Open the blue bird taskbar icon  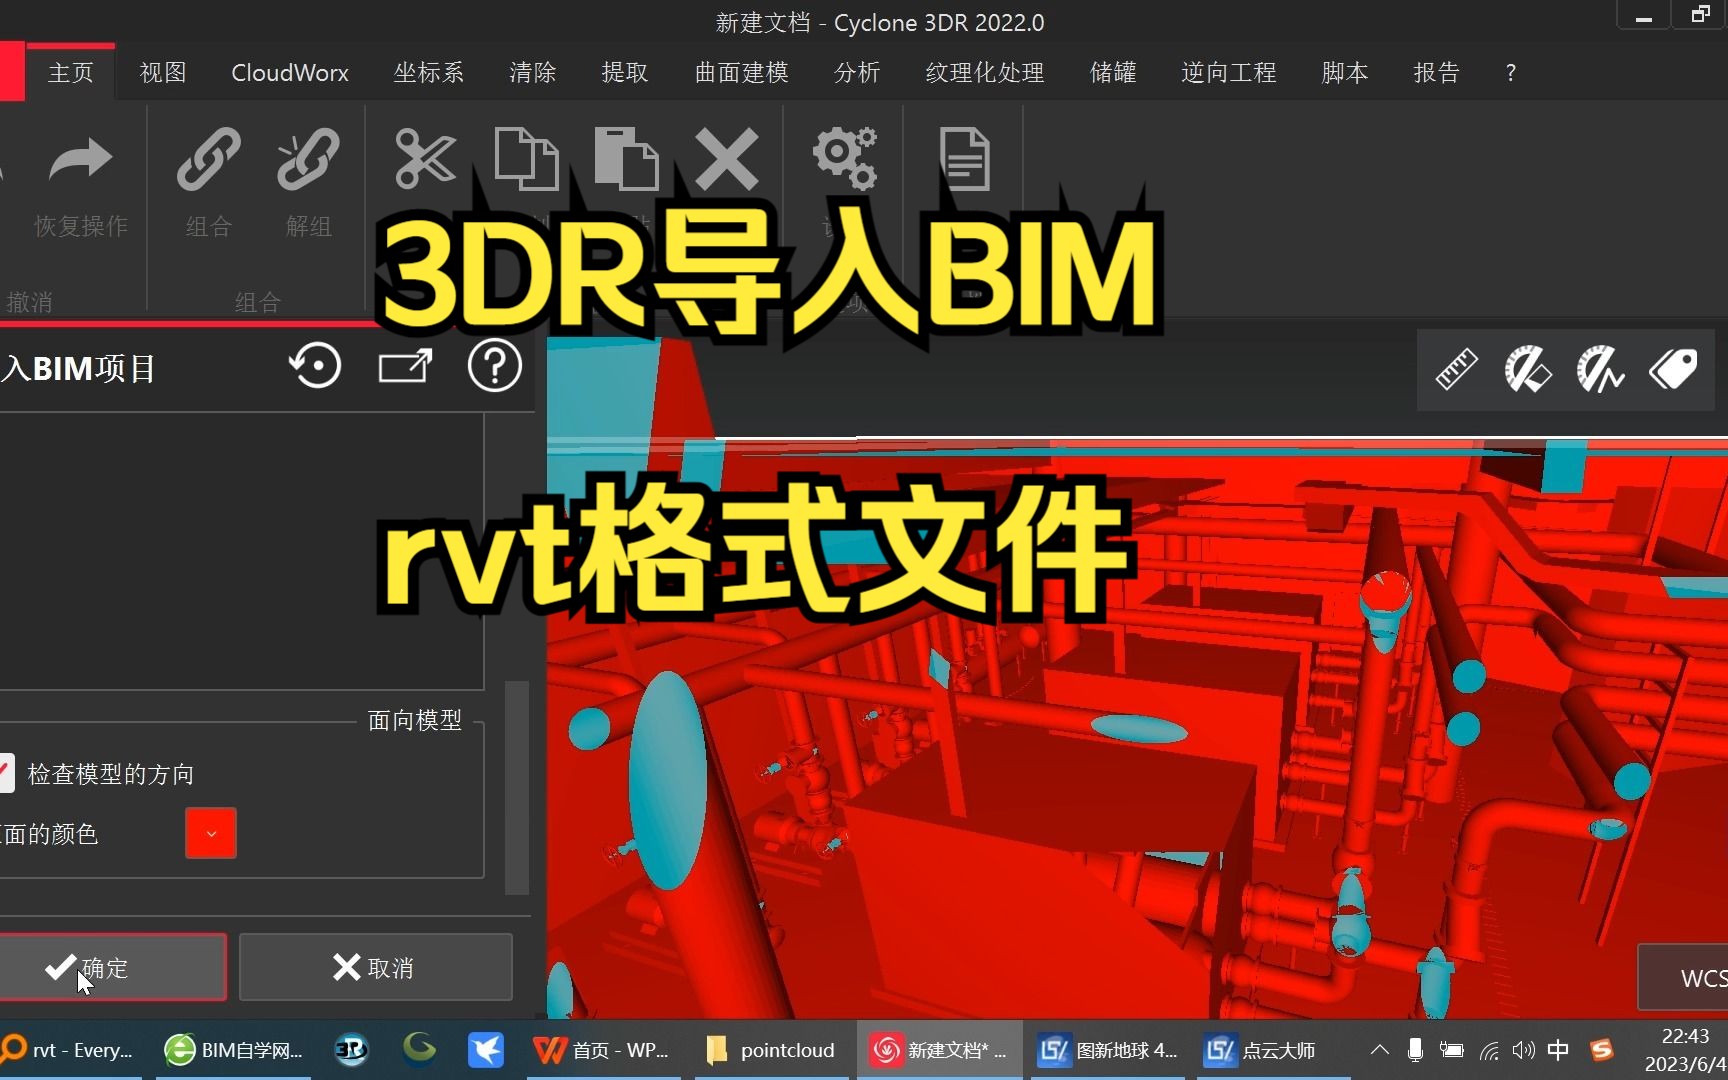pos(486,1050)
